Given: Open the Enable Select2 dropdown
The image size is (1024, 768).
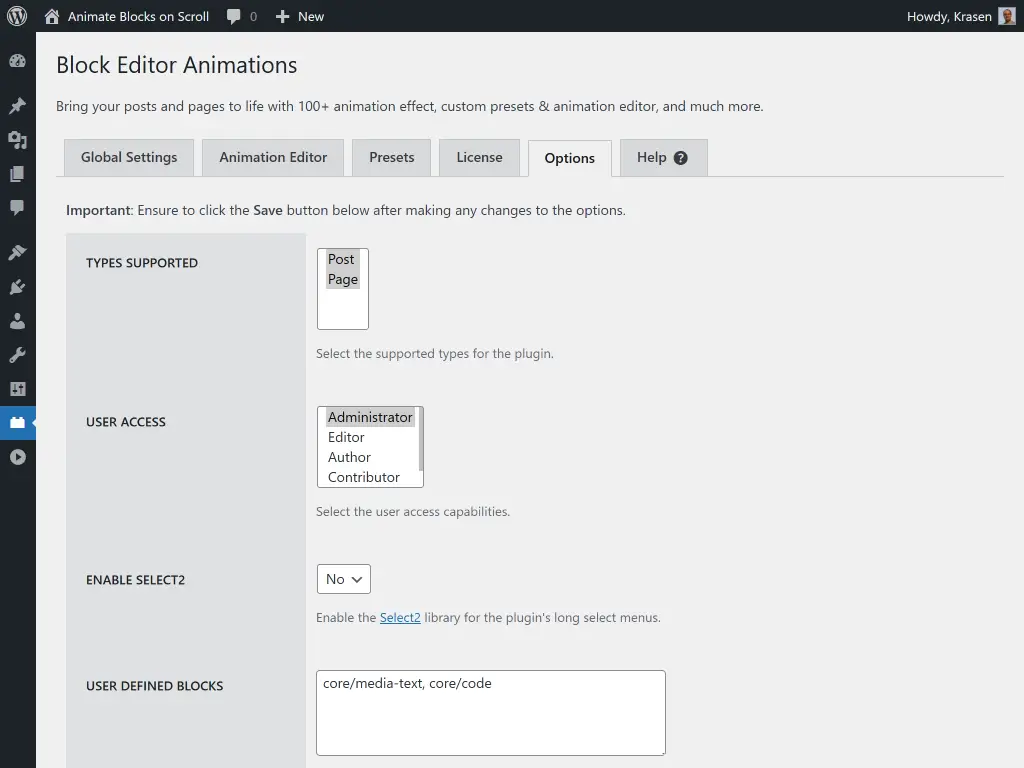Looking at the screenshot, I should (x=343, y=578).
